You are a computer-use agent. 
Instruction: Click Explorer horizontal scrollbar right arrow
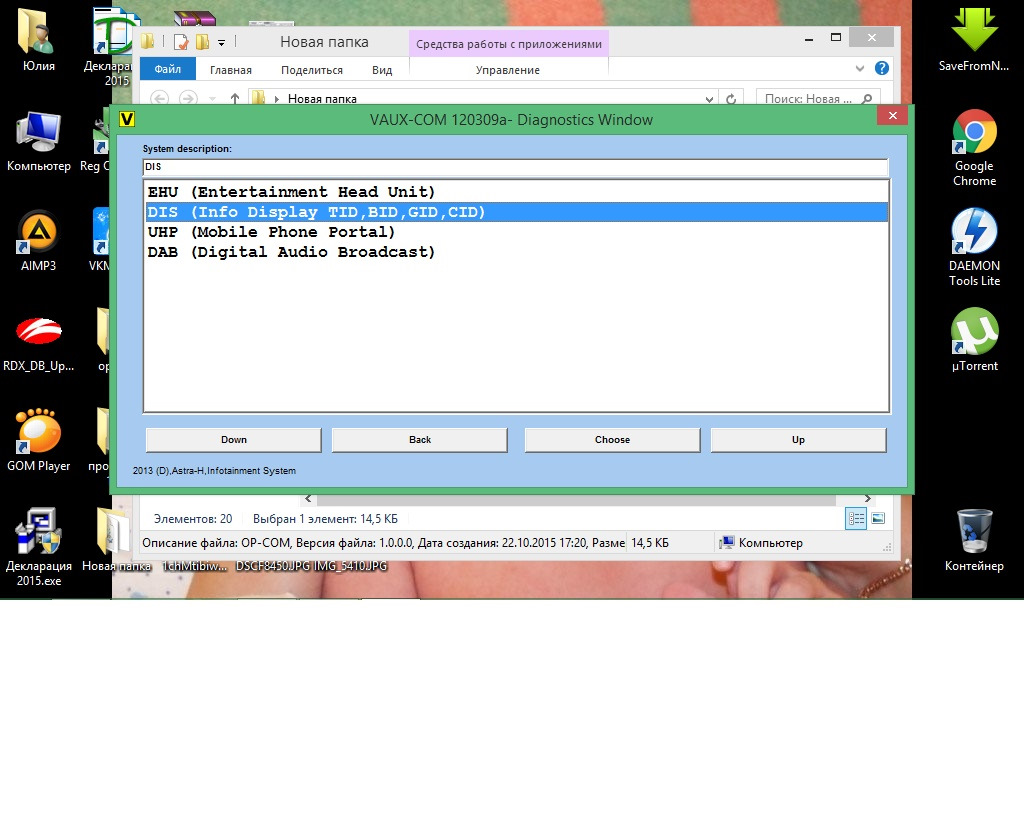click(x=867, y=499)
